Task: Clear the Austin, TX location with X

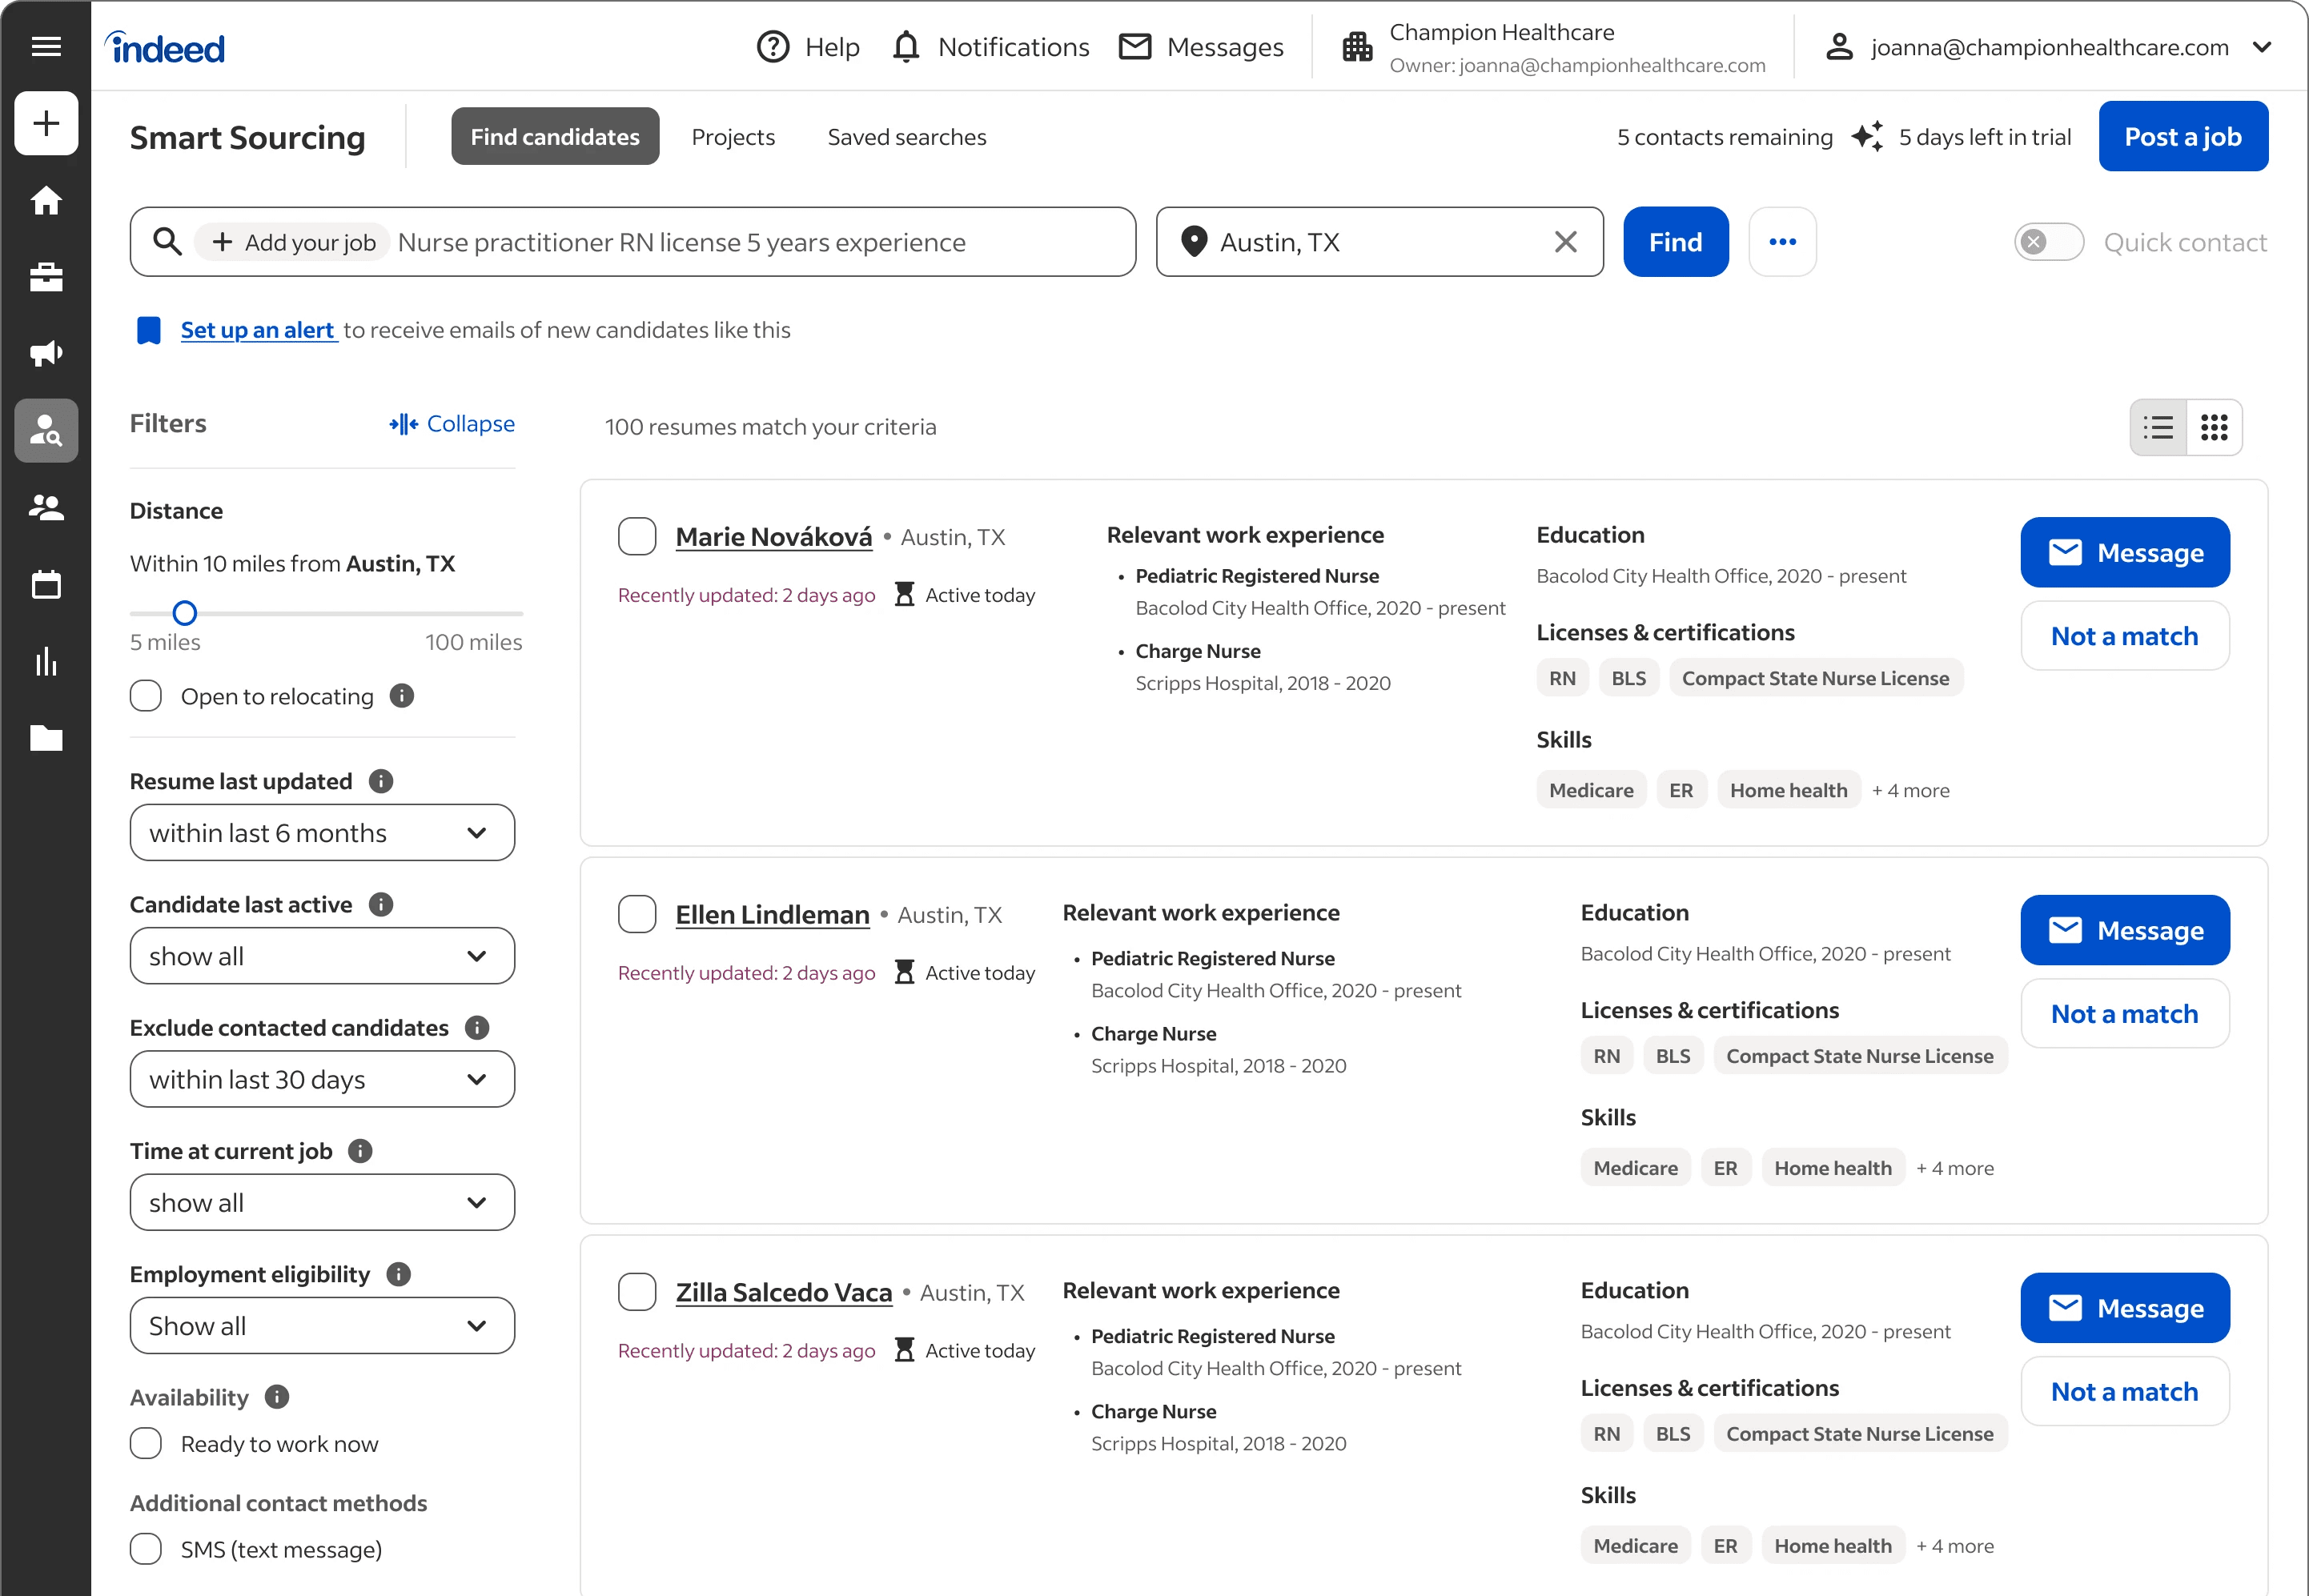Action: click(x=1565, y=242)
